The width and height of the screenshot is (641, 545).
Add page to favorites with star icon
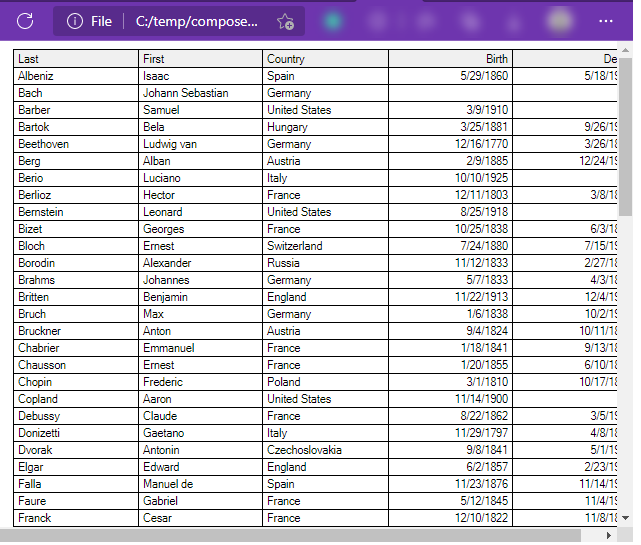[x=285, y=21]
